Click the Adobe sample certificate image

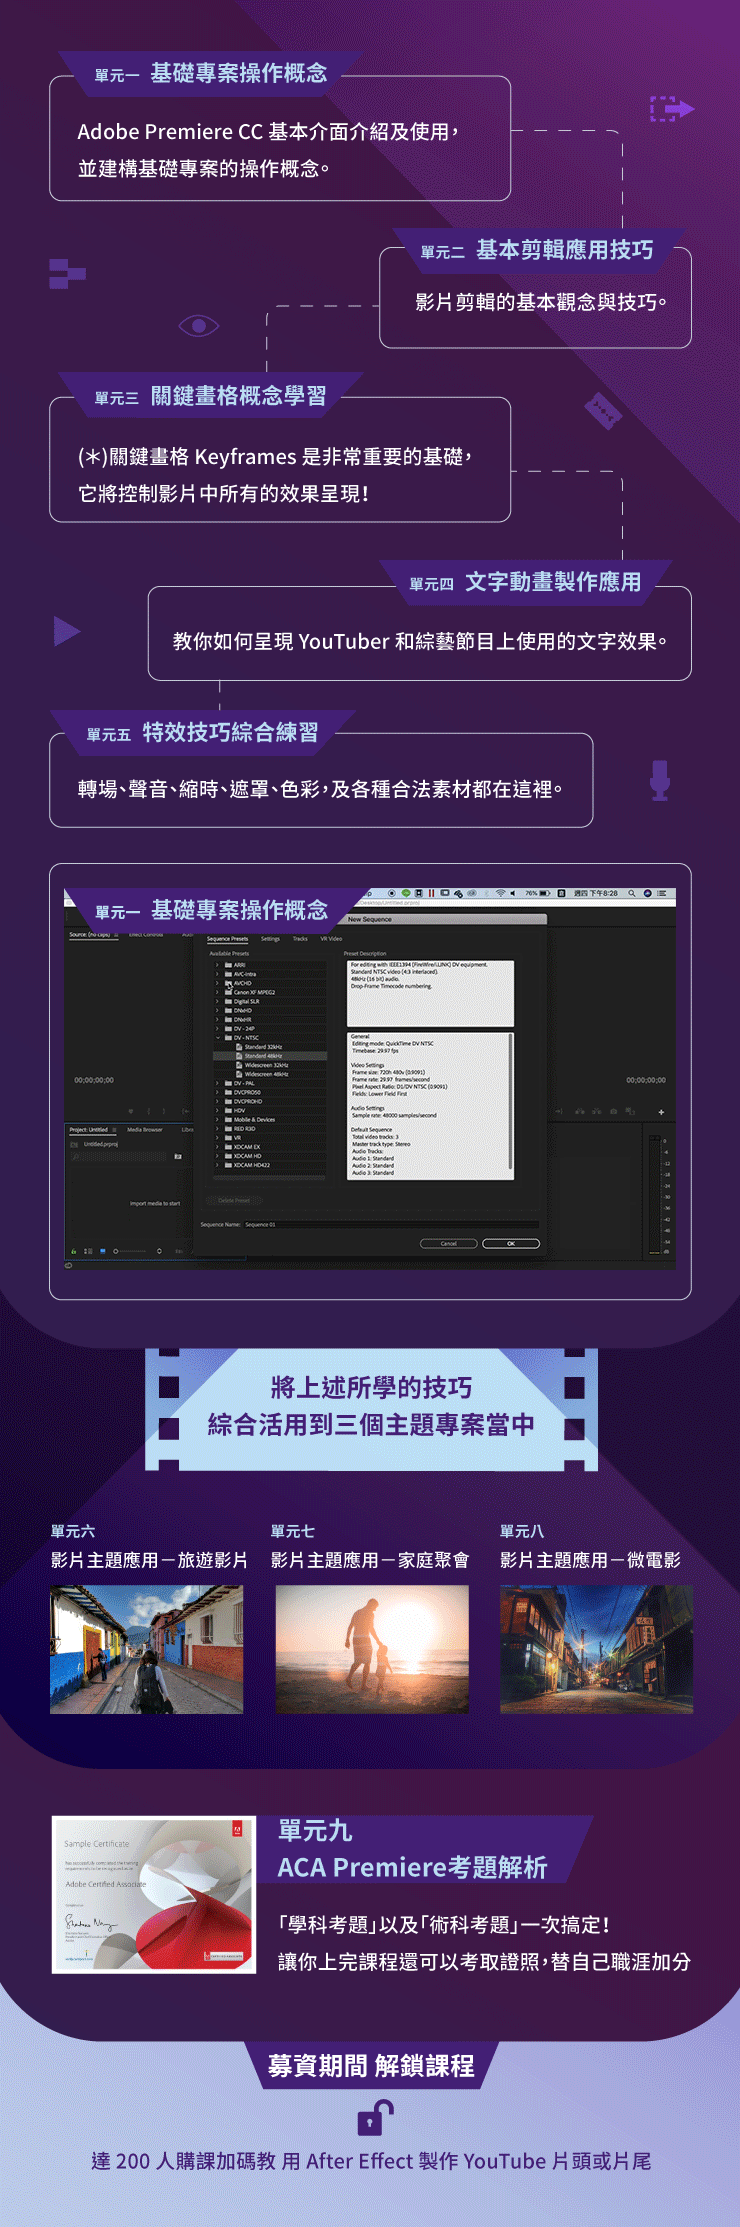(x=154, y=1895)
